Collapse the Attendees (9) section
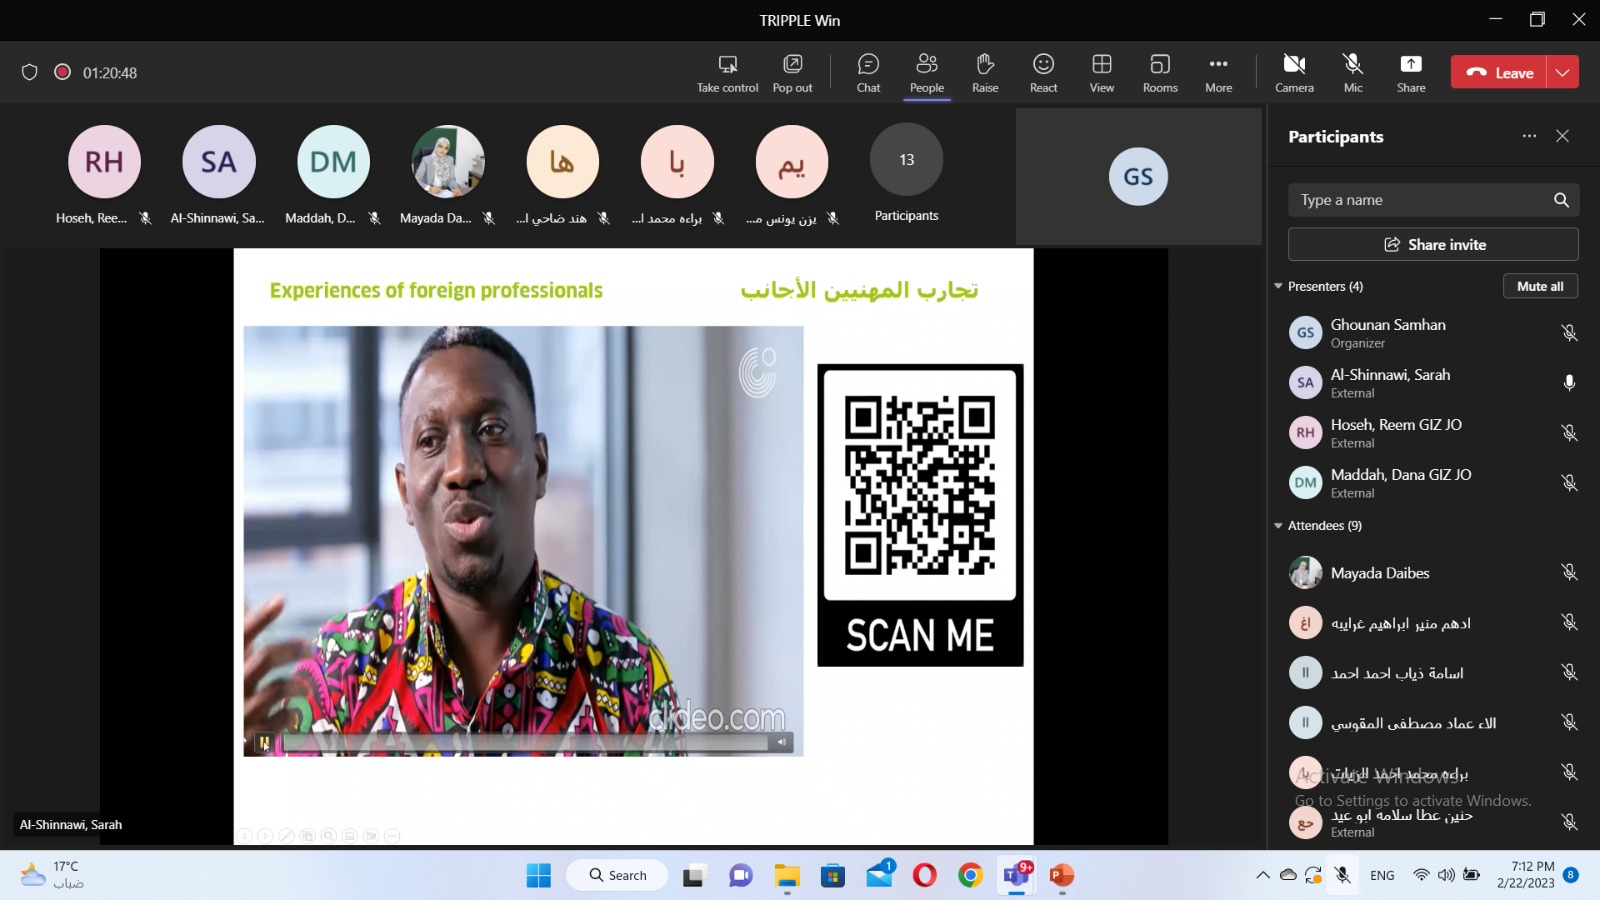The height and width of the screenshot is (900, 1600). (x=1278, y=526)
